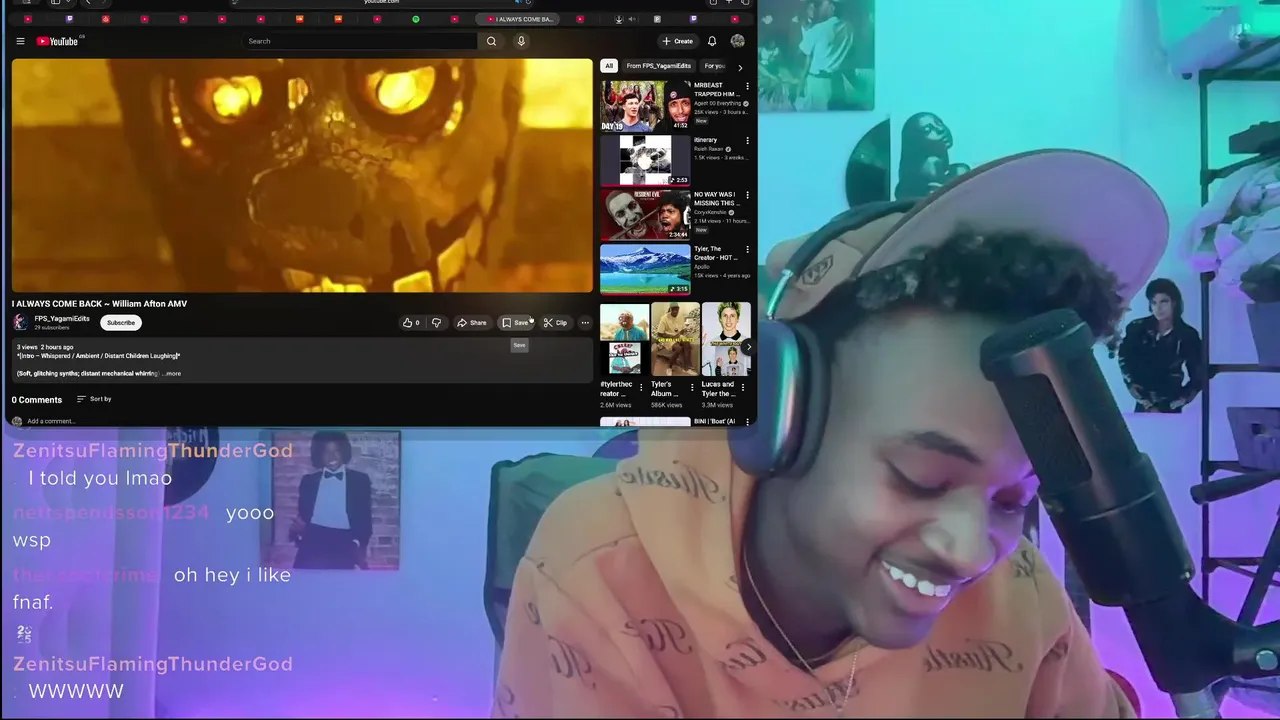1280x720 pixels.
Task: Click the Add a comment field
Action: coord(51,421)
